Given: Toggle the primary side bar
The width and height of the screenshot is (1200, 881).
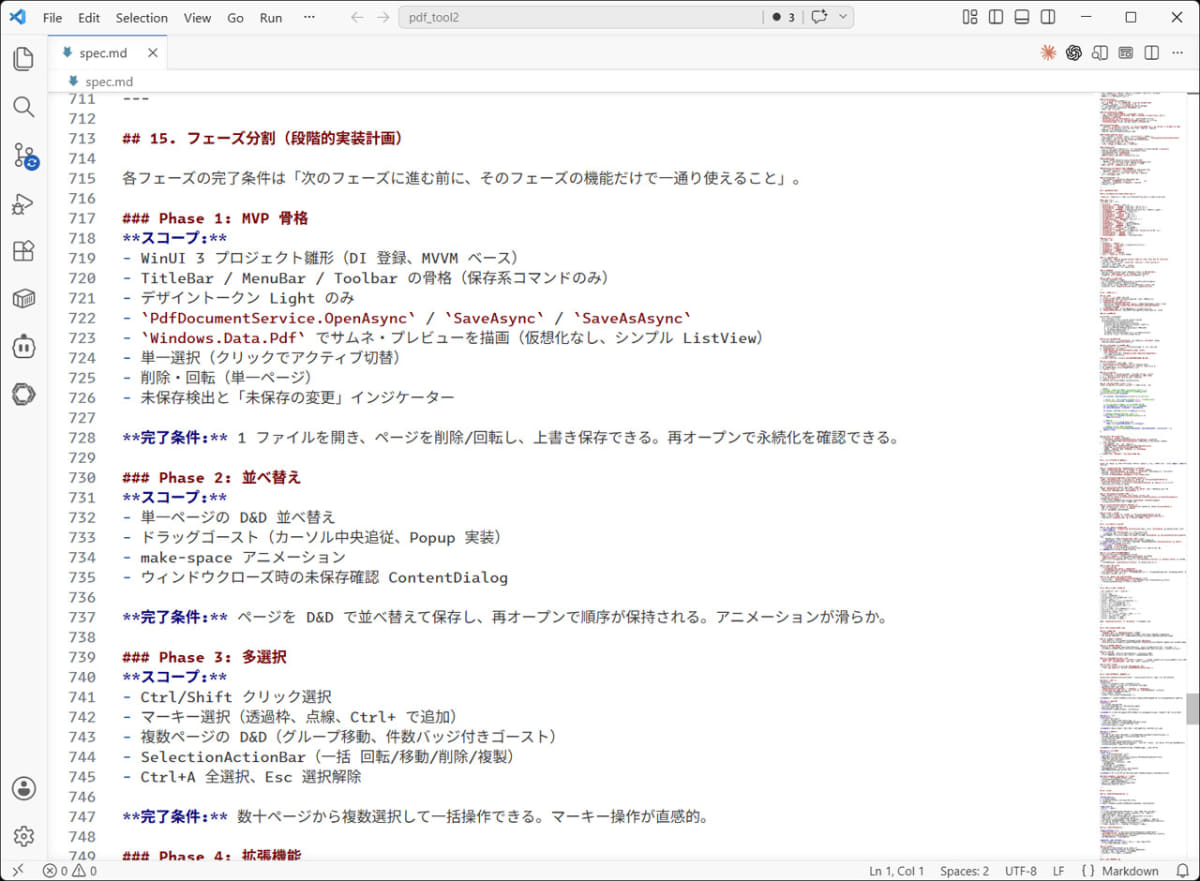Looking at the screenshot, I should 996,17.
